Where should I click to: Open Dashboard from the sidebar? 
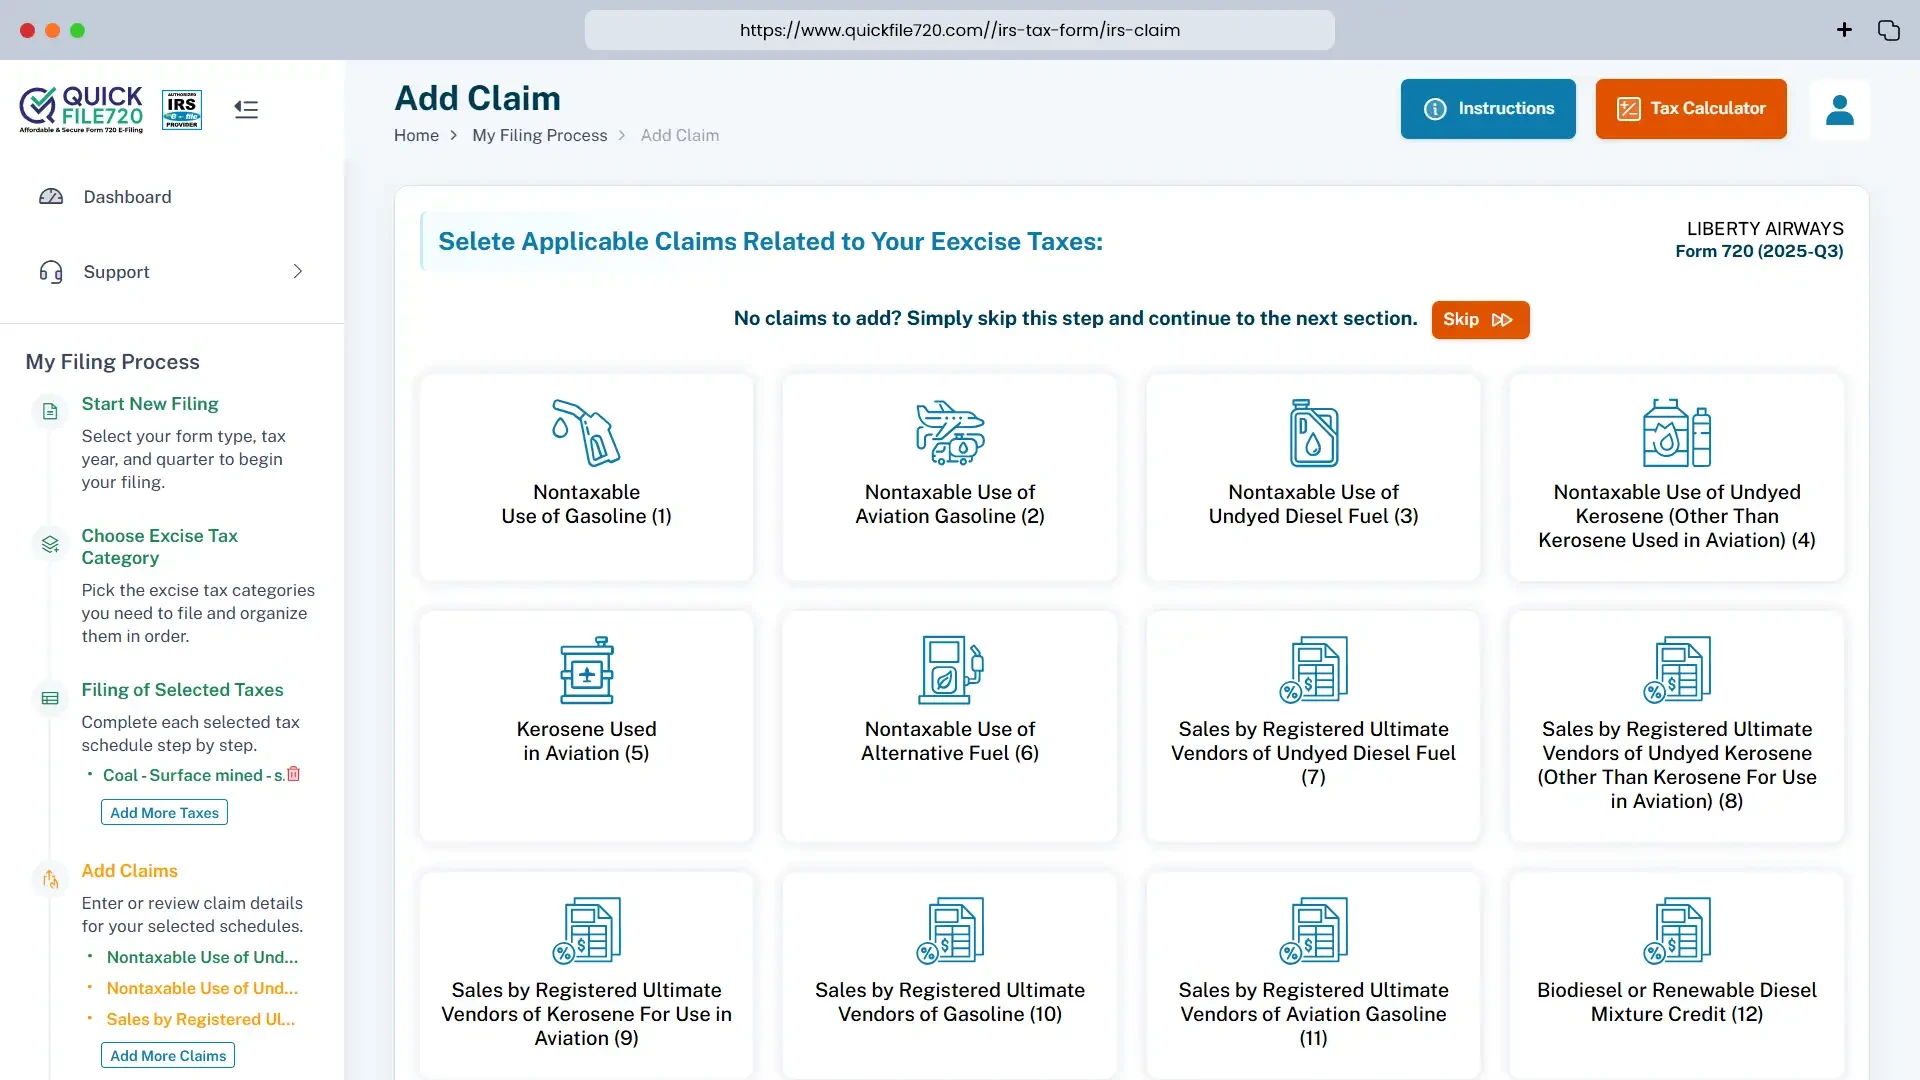coord(127,197)
